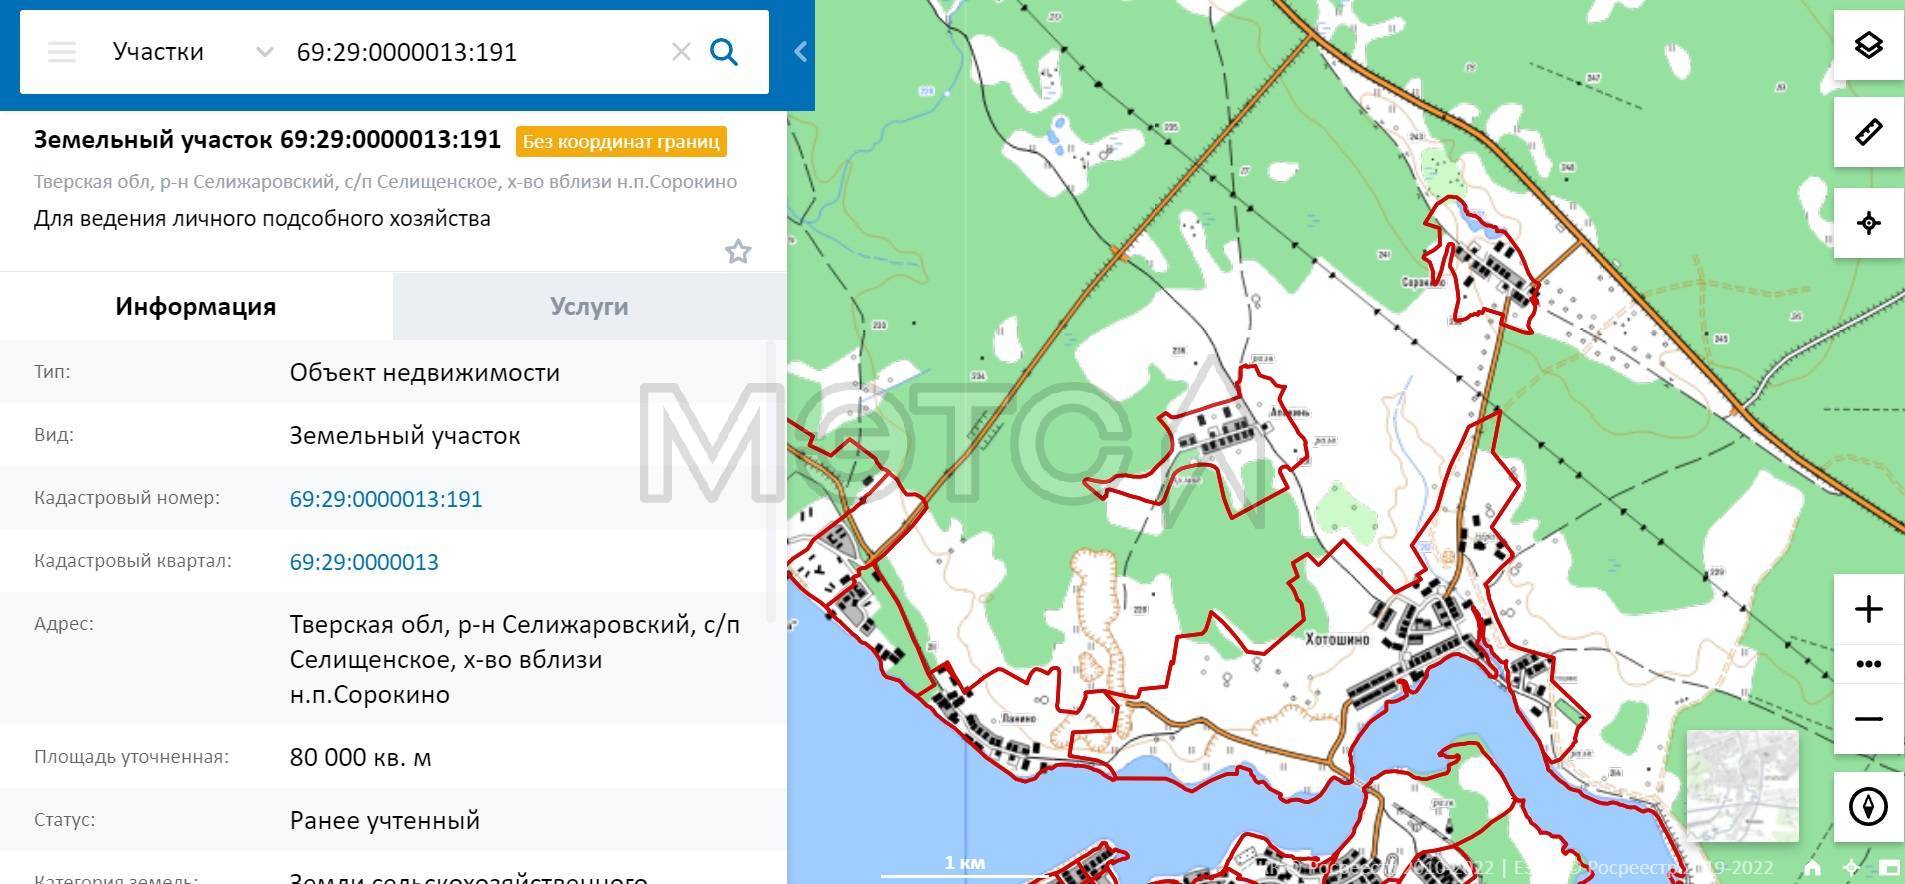Select the 'Вид' value 'Земельный участок'
Image resolution: width=1905 pixels, height=884 pixels.
click(405, 436)
